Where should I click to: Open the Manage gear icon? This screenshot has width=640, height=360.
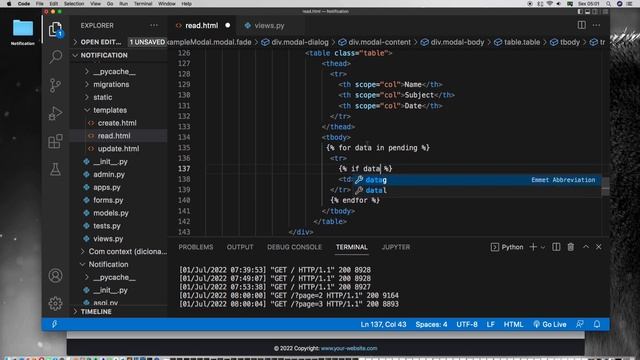tap(56, 303)
